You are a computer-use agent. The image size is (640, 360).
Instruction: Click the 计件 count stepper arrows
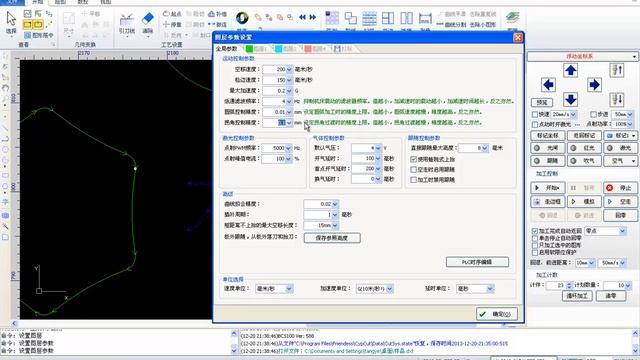(x=569, y=285)
